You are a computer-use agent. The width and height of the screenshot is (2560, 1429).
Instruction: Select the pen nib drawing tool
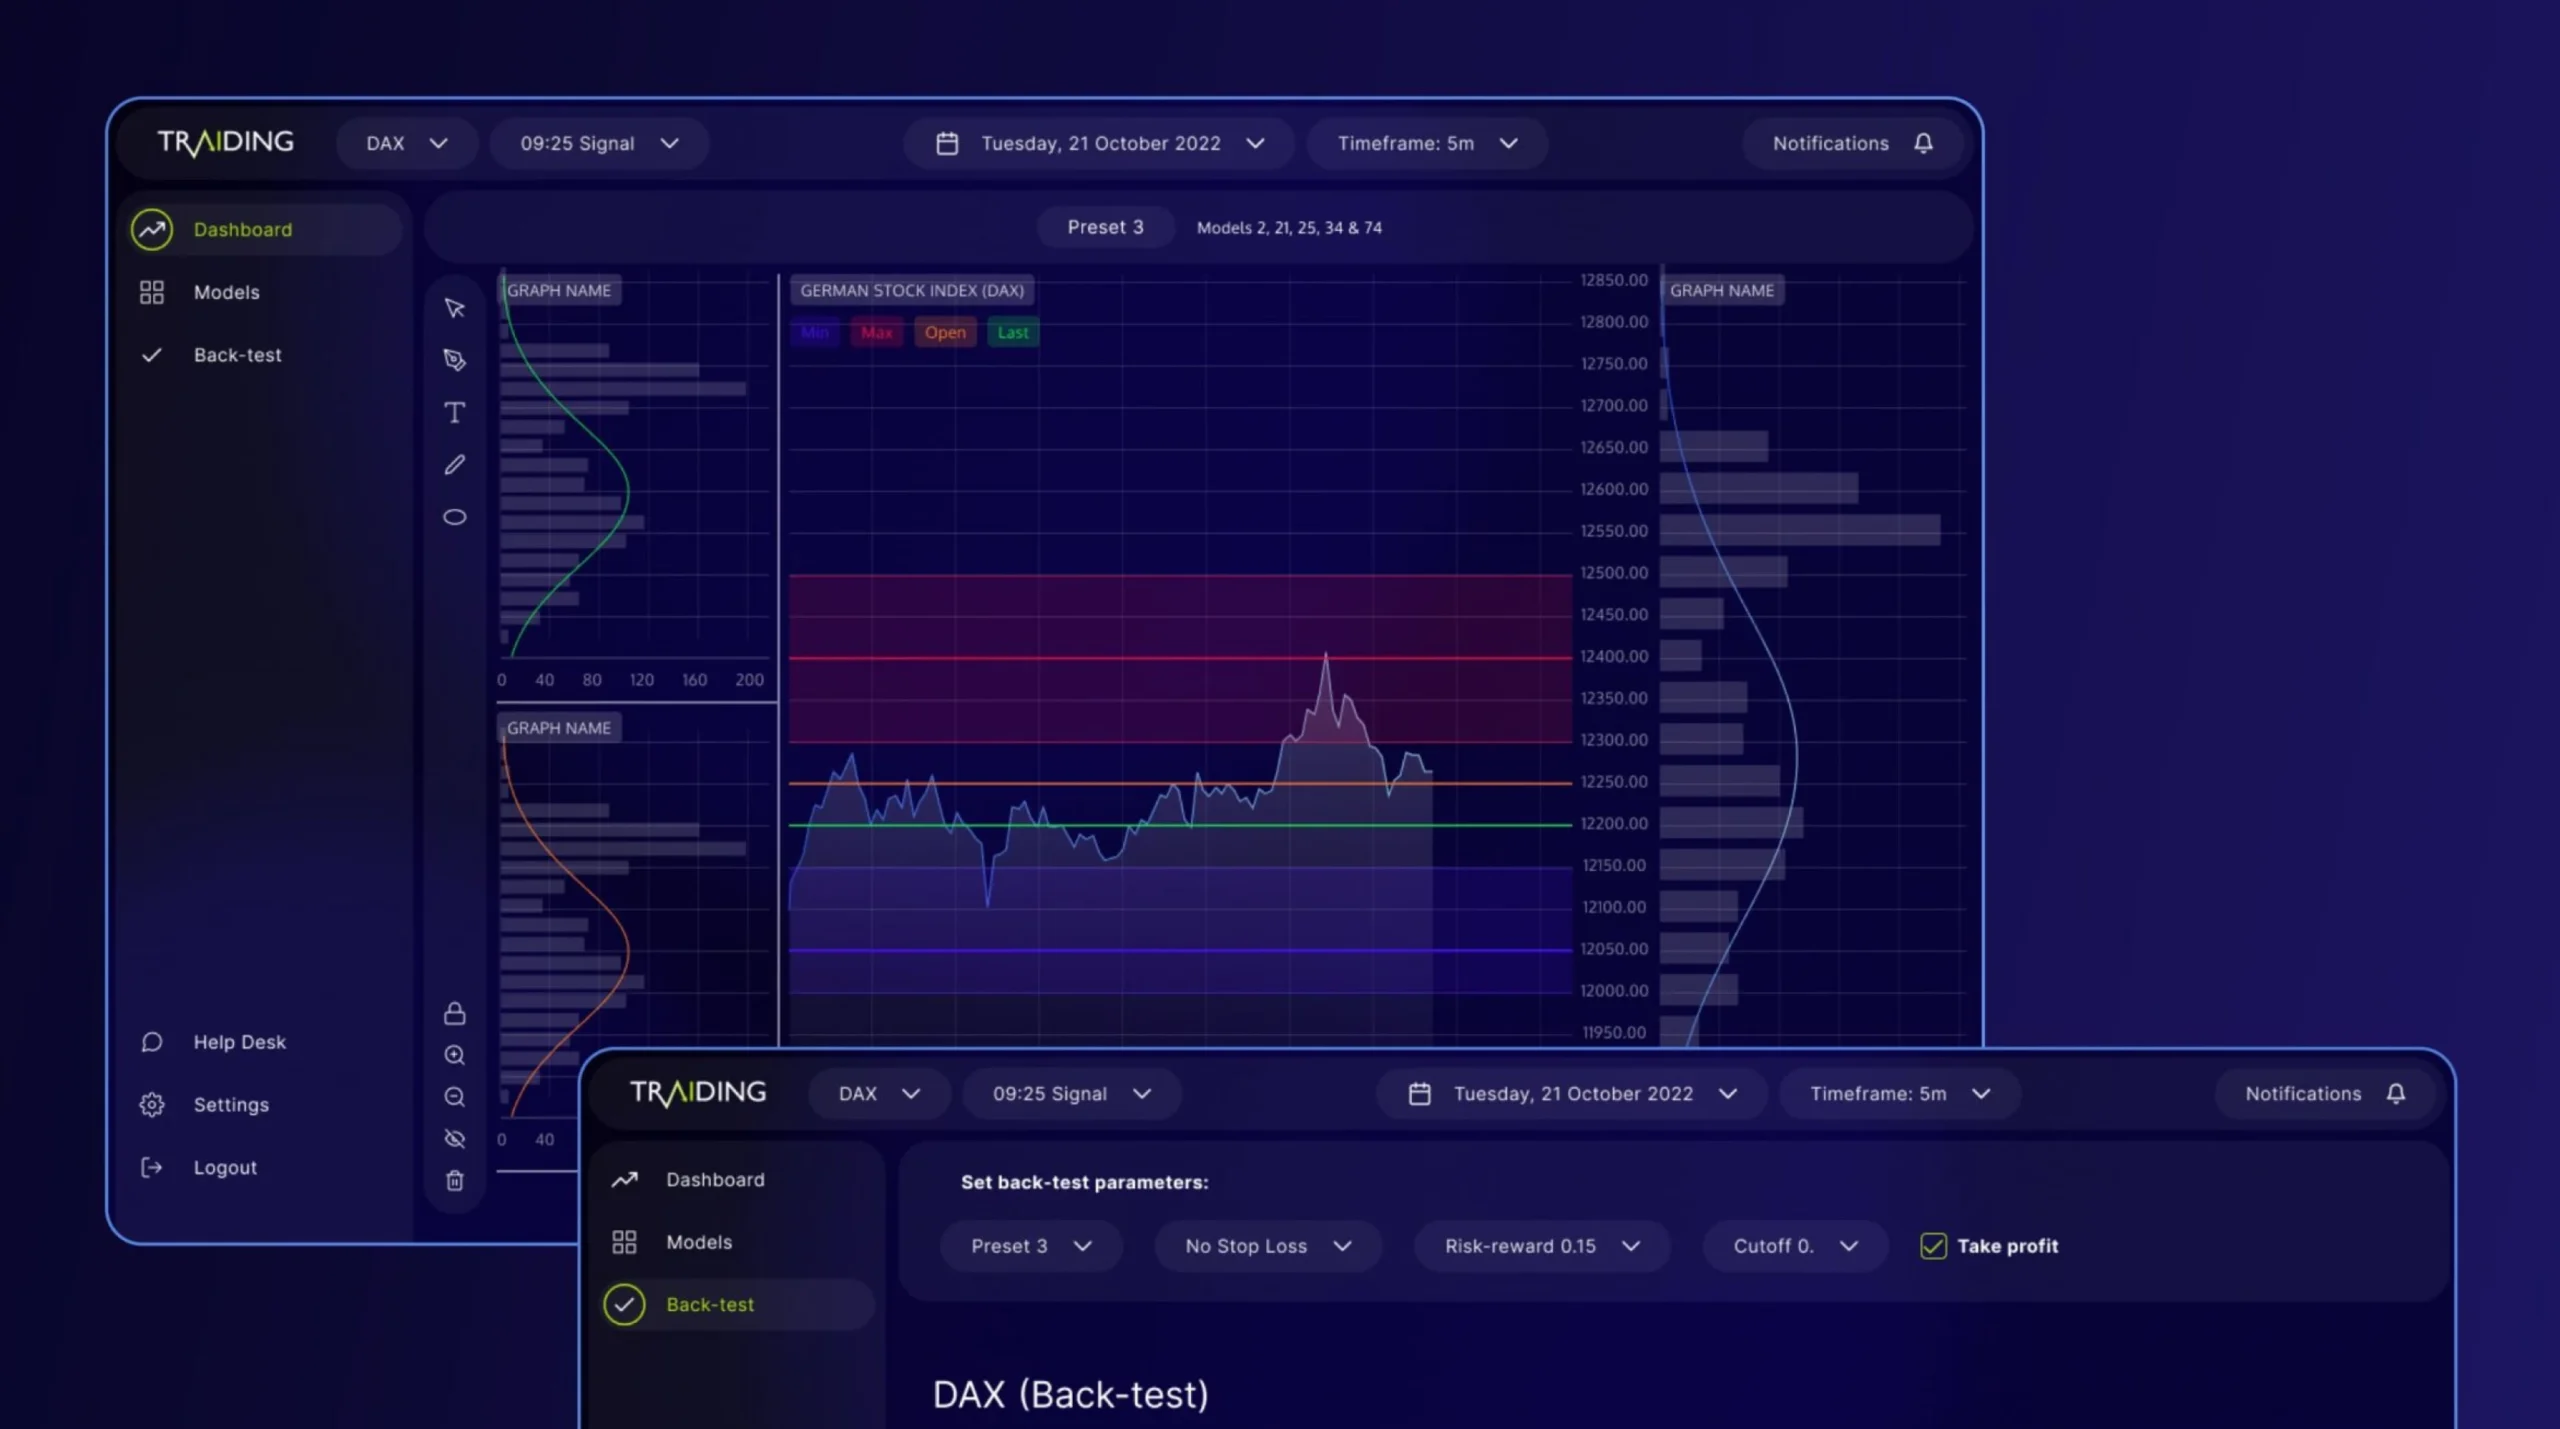(454, 360)
